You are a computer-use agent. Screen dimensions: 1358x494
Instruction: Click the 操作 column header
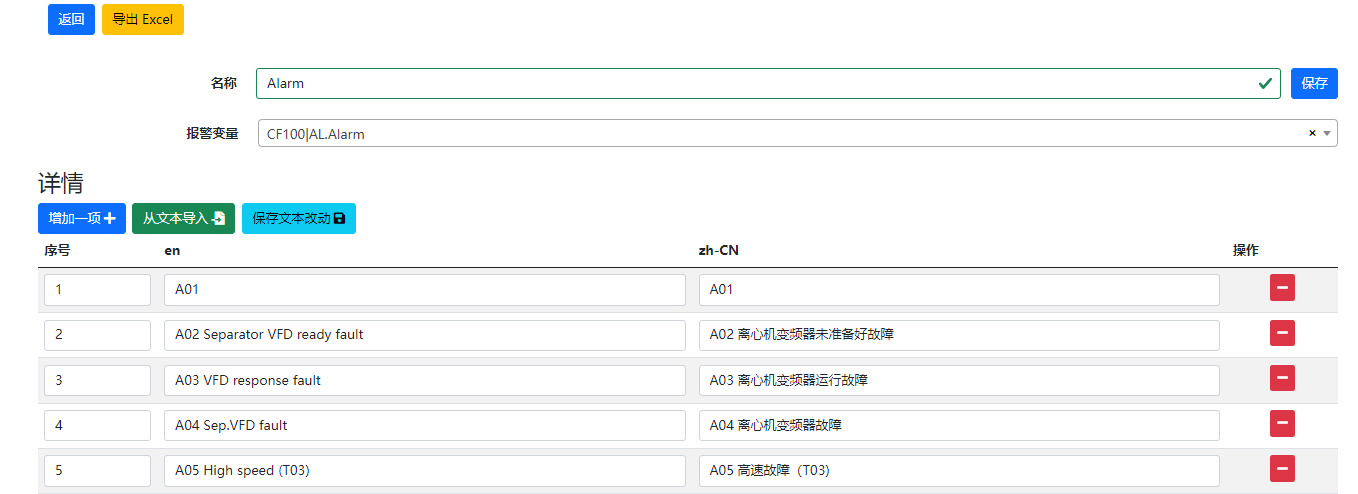[1246, 251]
